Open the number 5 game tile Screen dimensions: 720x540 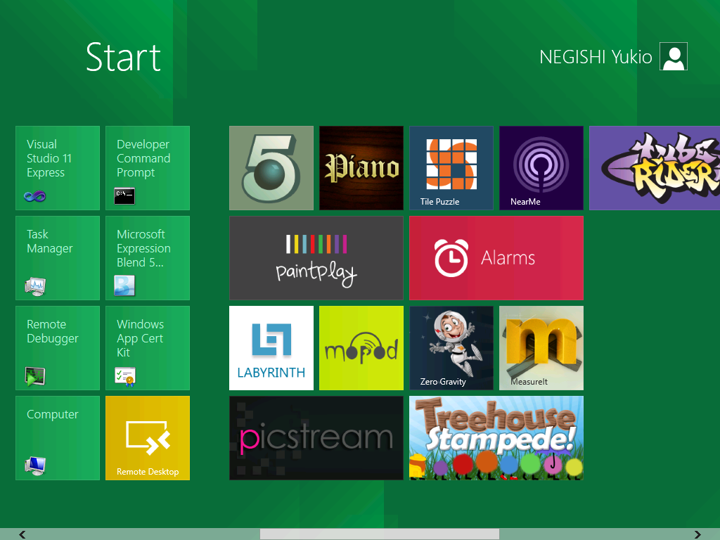(x=271, y=168)
